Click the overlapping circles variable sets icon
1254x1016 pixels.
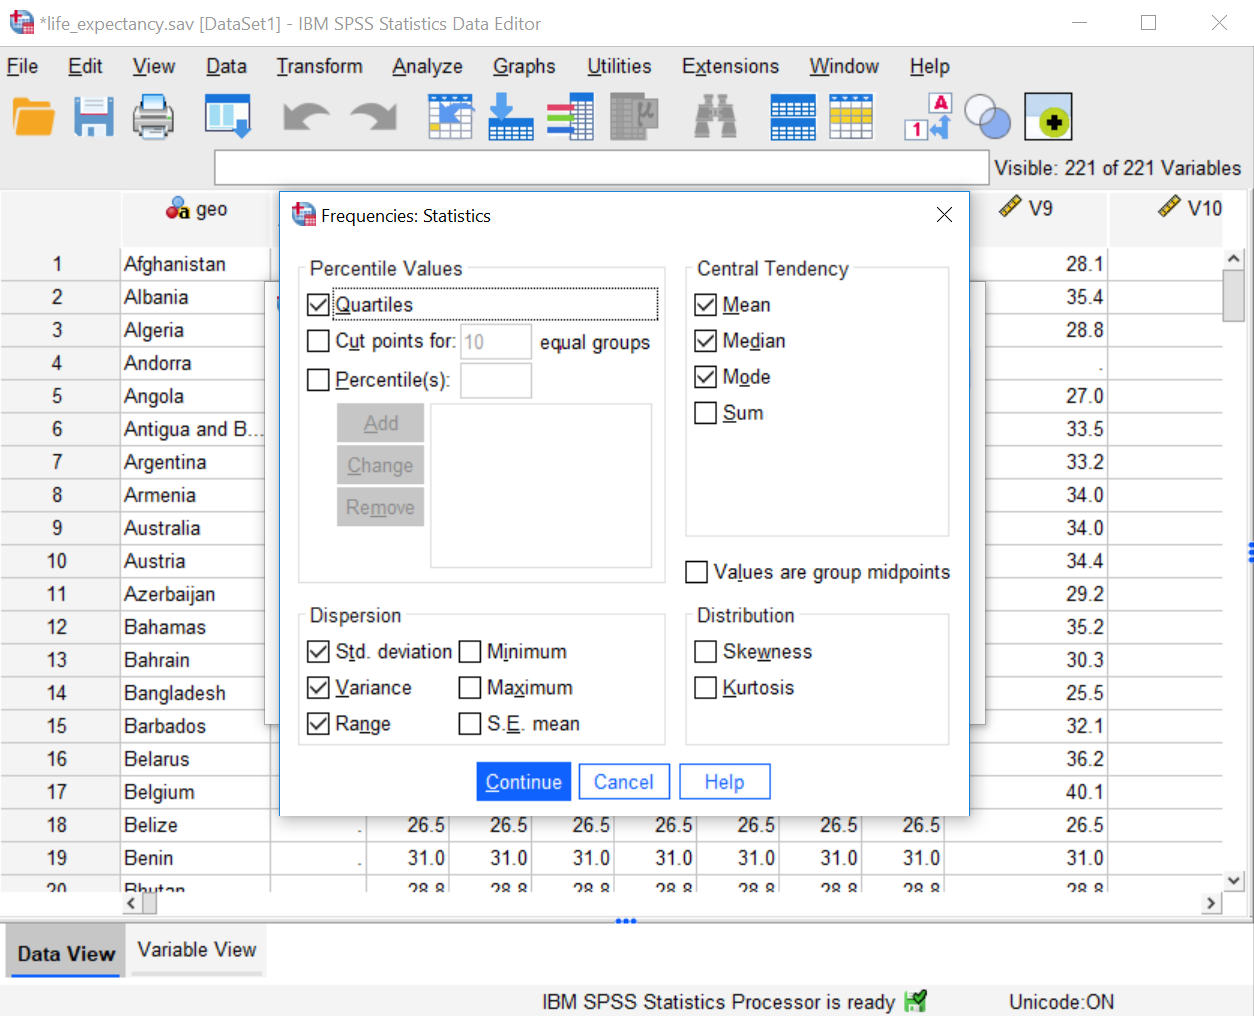987,117
